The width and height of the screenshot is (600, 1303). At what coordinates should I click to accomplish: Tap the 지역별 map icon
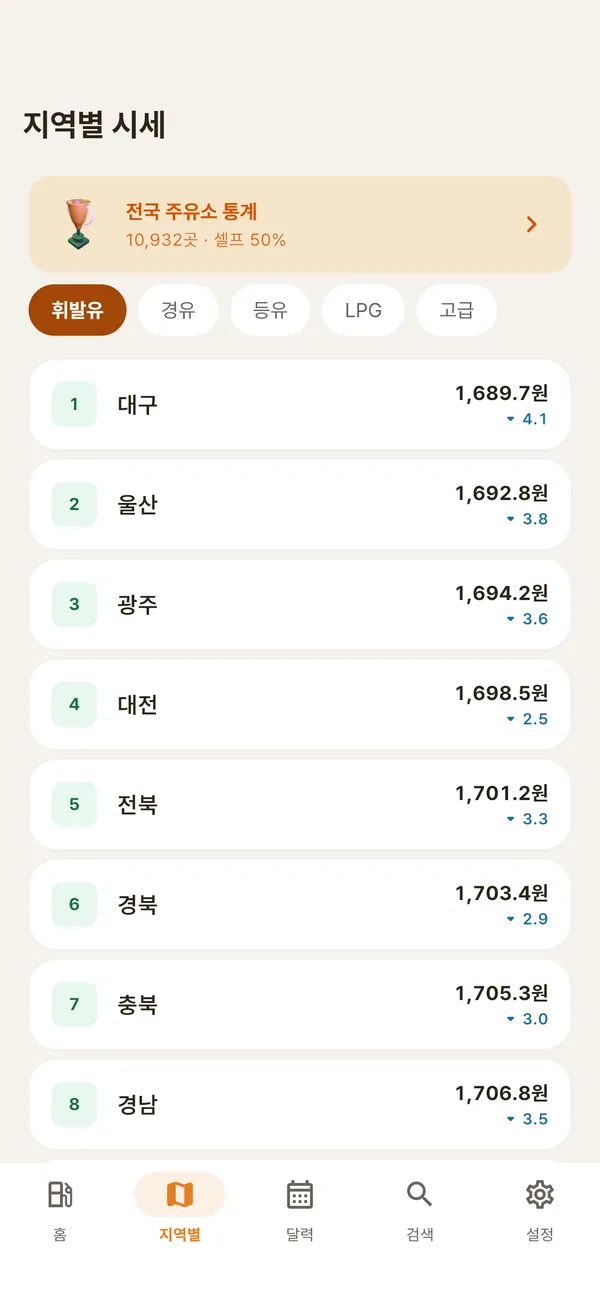(x=180, y=1194)
